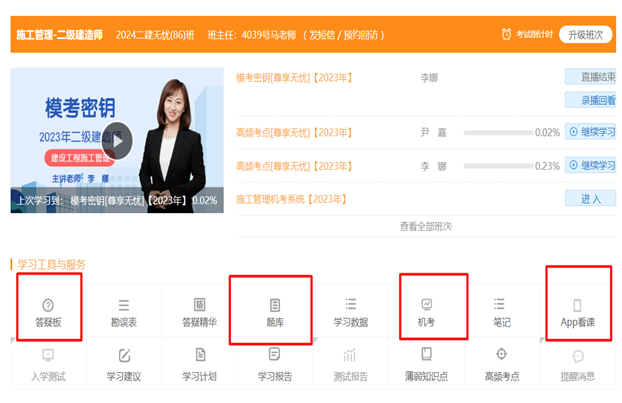Click the 模考密钥 video thumbnail image
The image size is (622, 403).
tap(117, 140)
